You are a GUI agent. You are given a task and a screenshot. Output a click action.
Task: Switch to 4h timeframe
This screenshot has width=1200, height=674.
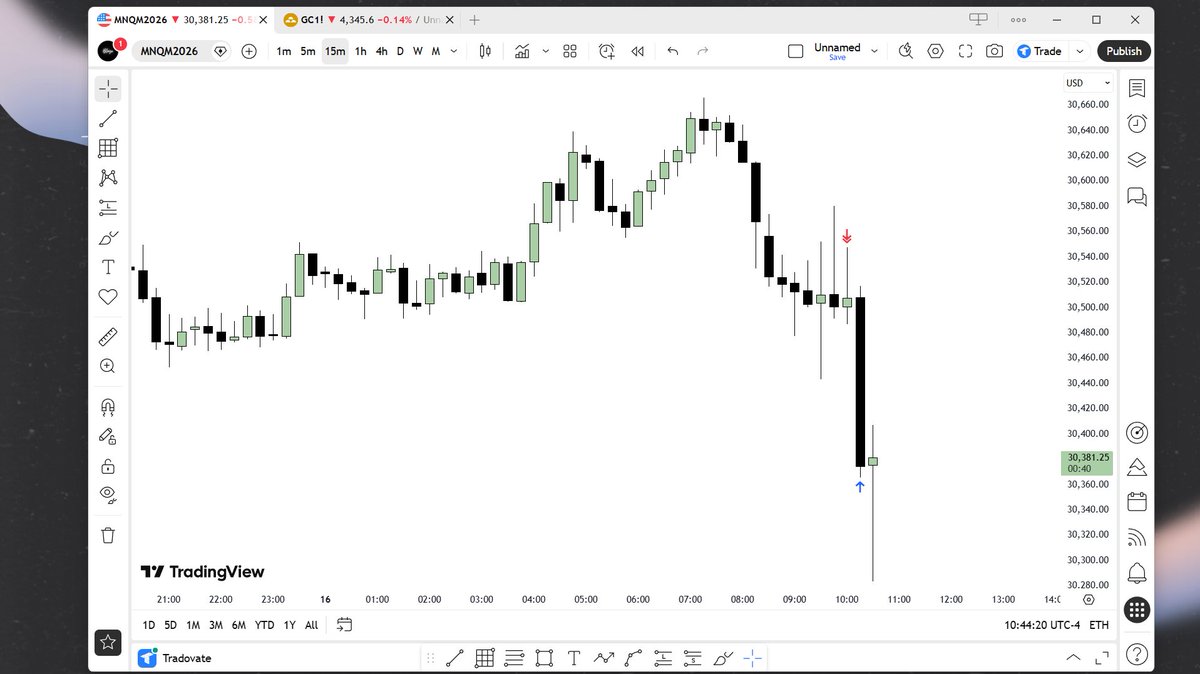(x=382, y=51)
